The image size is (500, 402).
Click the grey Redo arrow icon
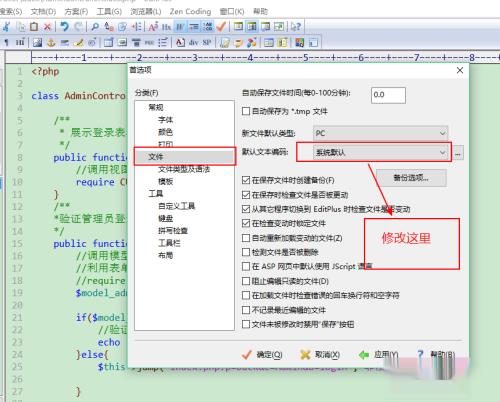pos(78,26)
